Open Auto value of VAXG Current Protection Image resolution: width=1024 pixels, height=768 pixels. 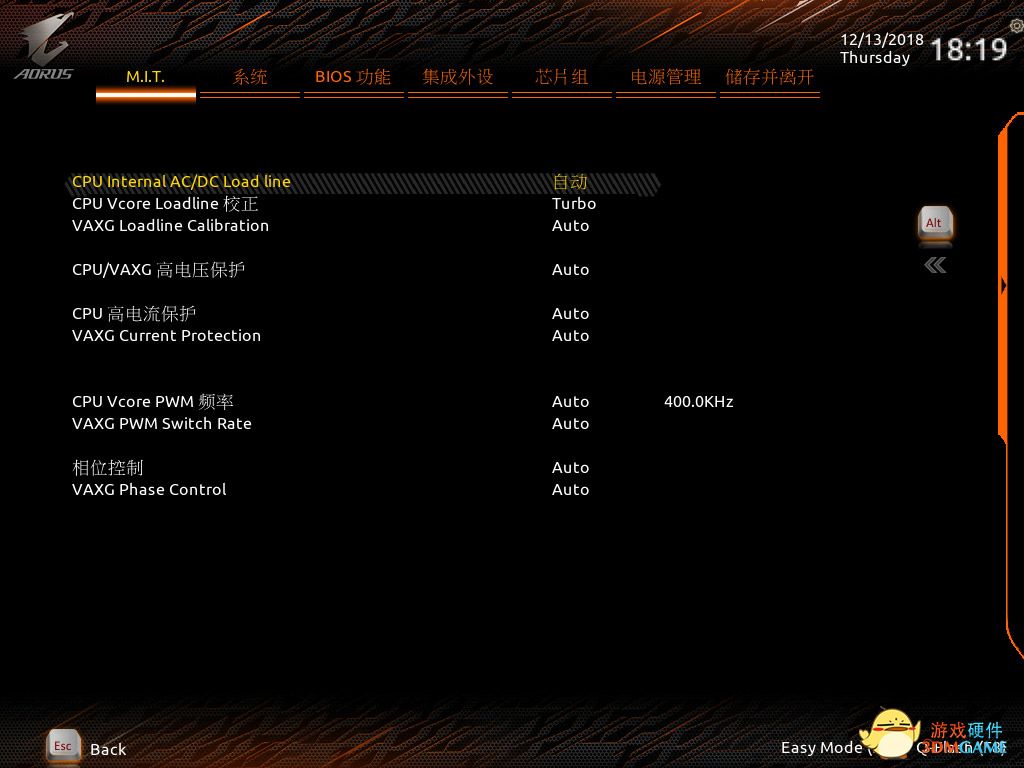click(570, 336)
